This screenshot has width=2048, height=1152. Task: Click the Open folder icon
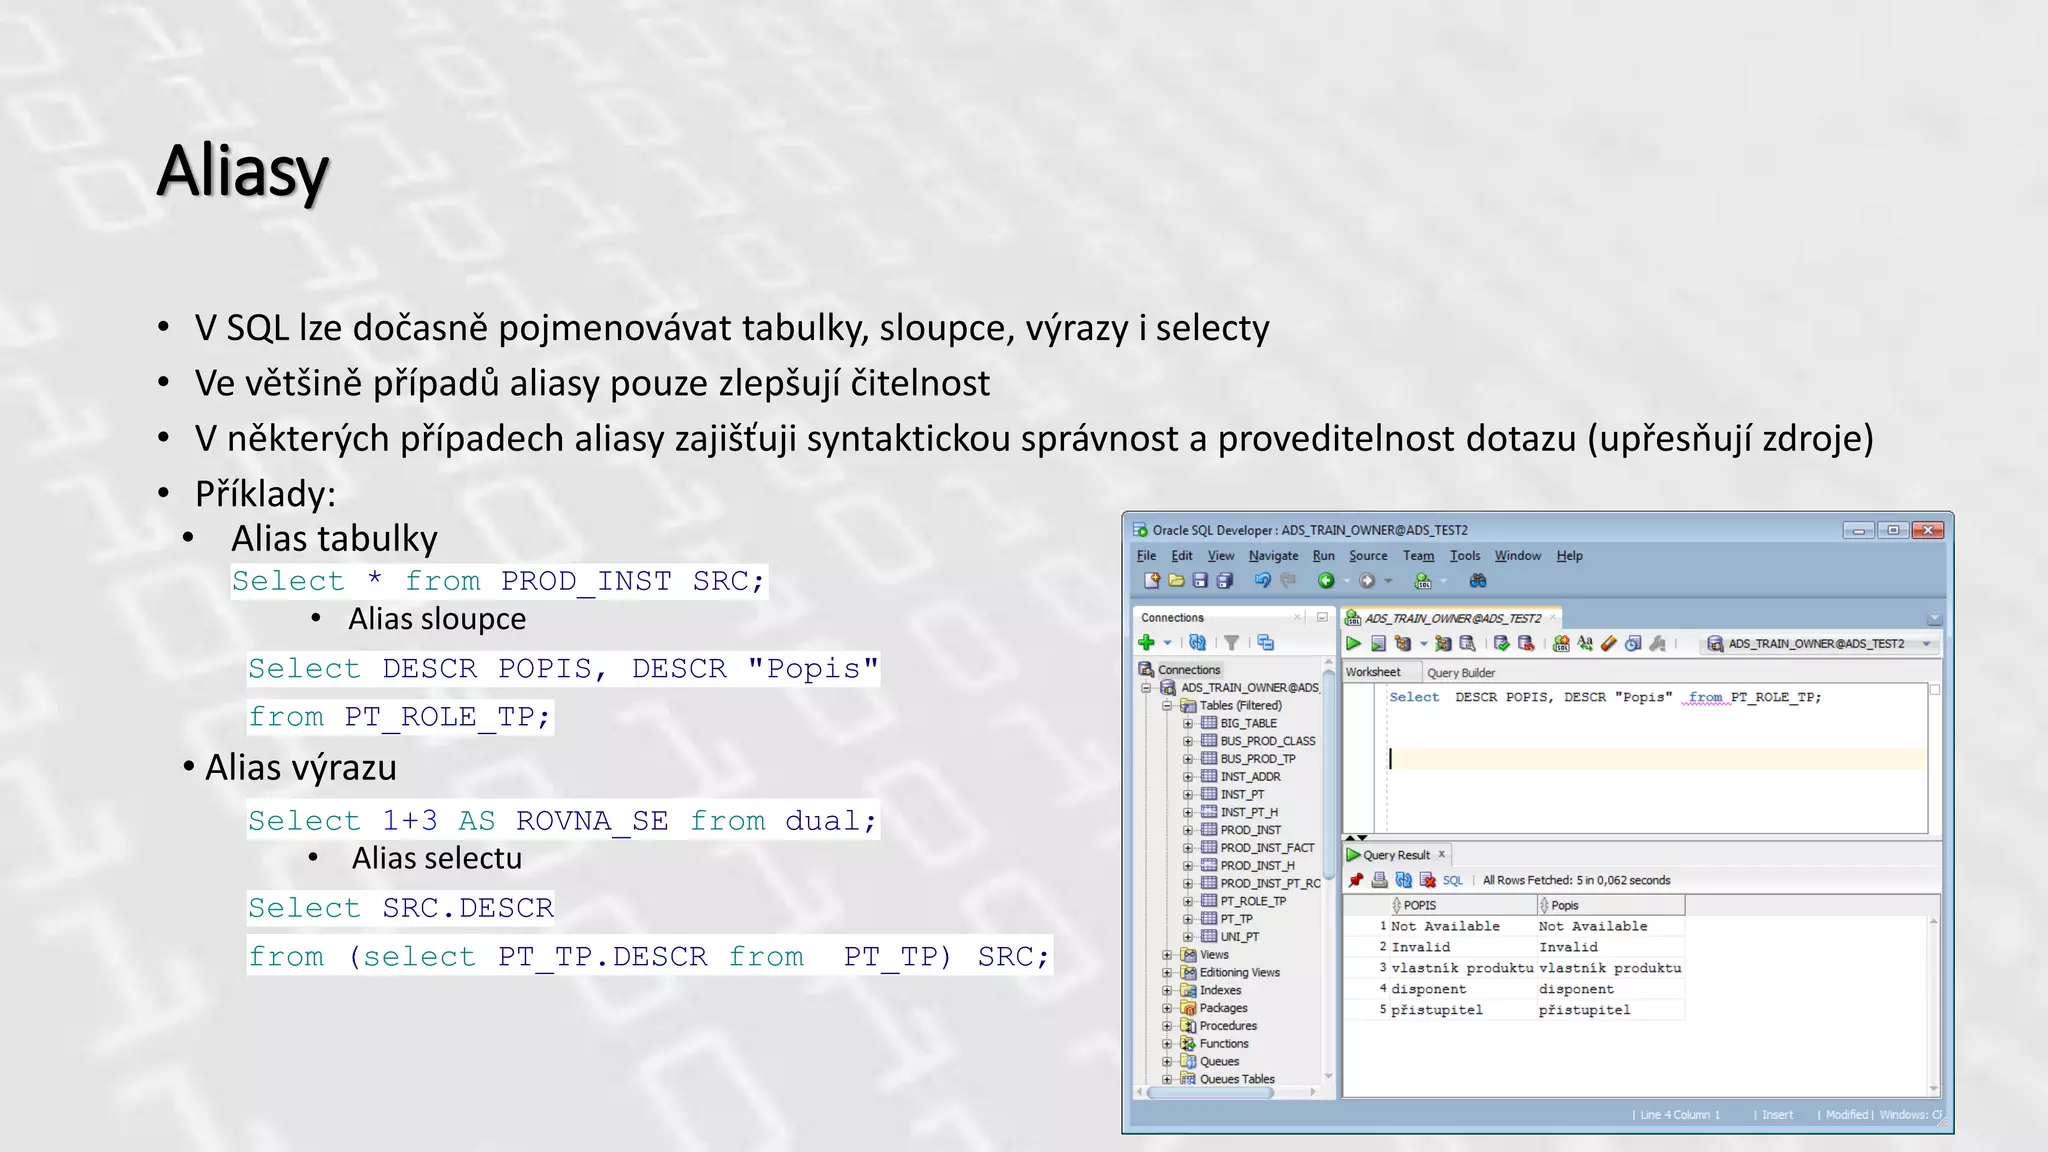(1176, 581)
